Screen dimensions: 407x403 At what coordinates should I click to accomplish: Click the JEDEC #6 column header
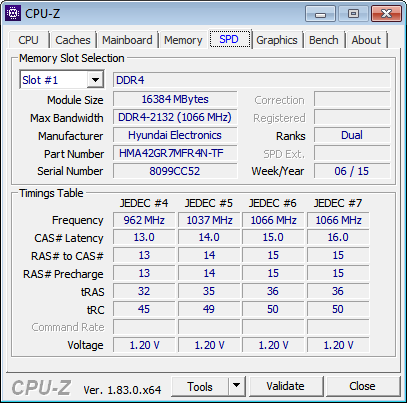click(x=273, y=203)
